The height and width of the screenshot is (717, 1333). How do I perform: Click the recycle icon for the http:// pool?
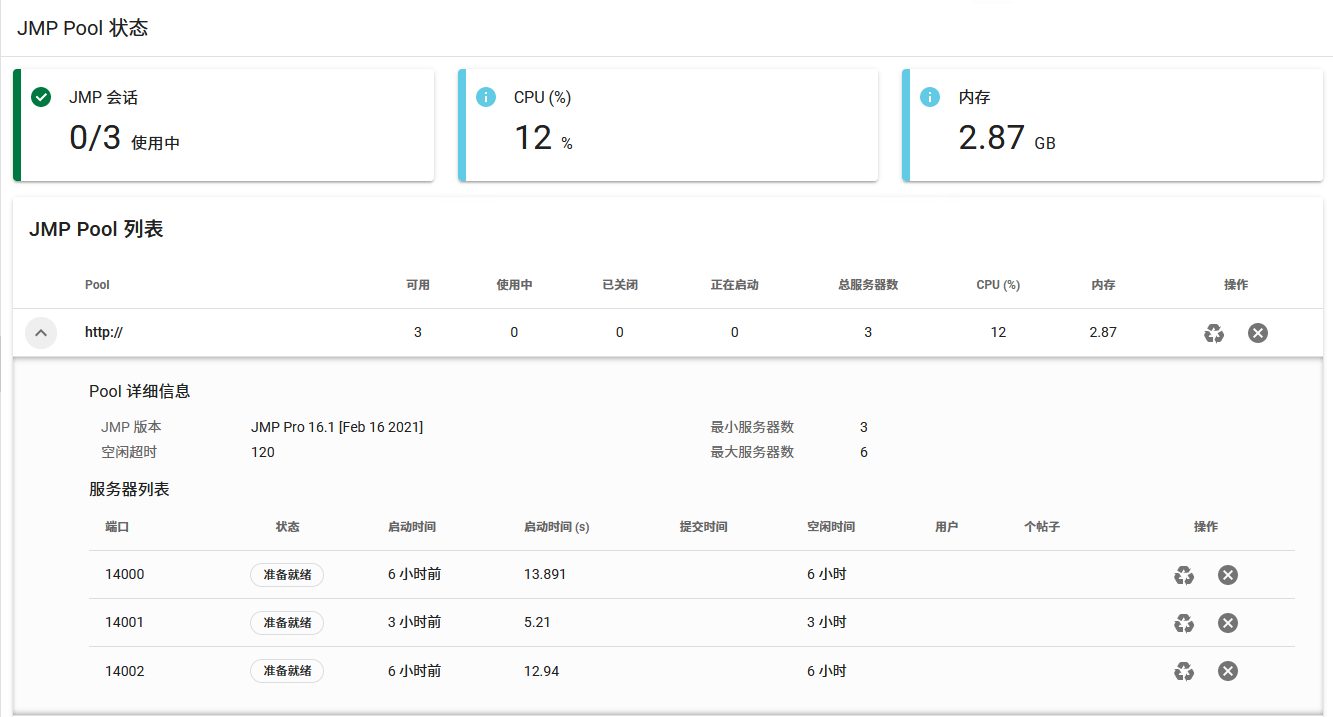1214,333
